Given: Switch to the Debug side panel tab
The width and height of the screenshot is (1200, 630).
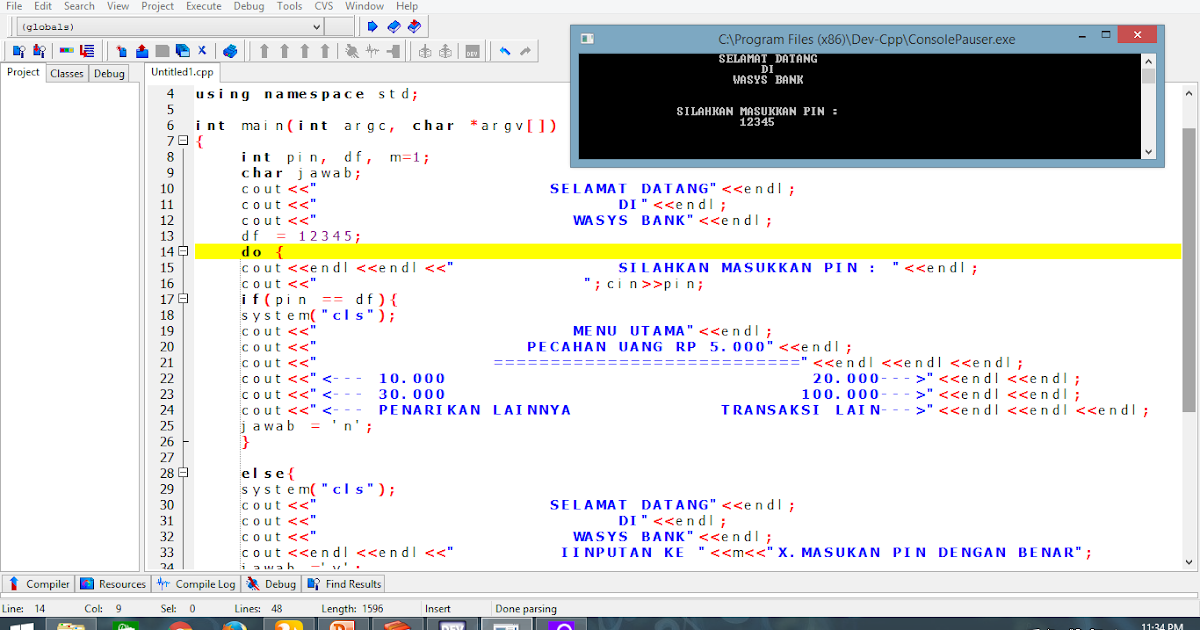Looking at the screenshot, I should pos(109,73).
